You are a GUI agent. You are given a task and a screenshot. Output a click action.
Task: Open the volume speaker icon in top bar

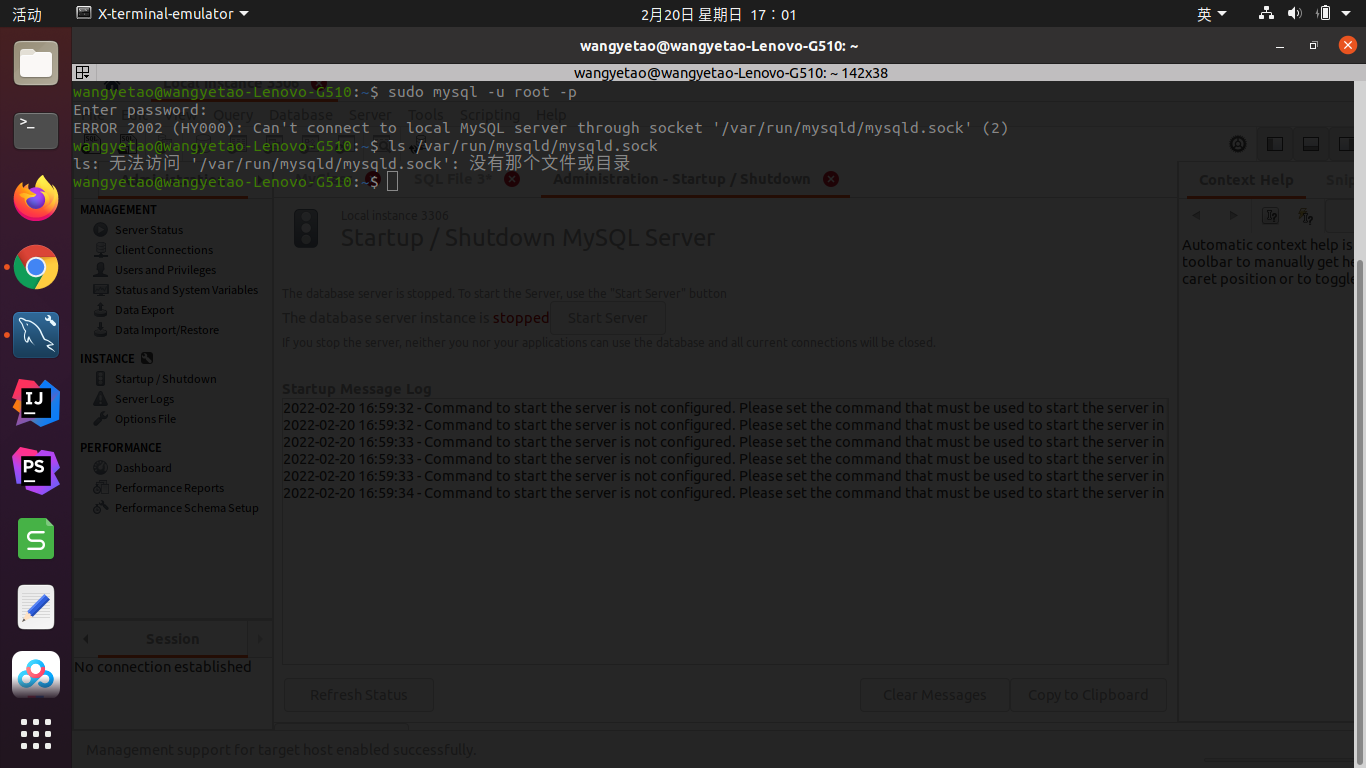click(x=1294, y=14)
